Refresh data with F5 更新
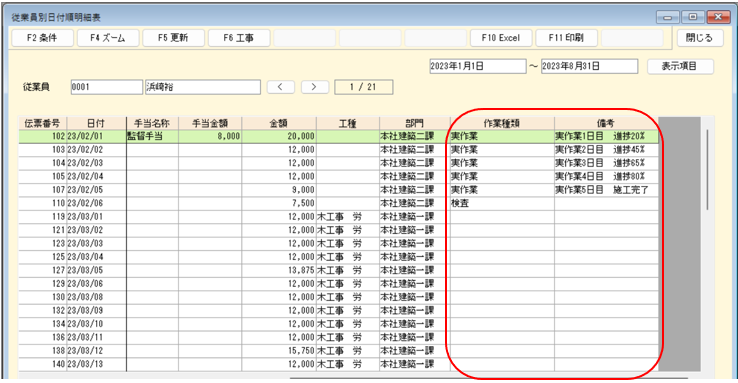This screenshot has height=383, width=738. (x=173, y=38)
